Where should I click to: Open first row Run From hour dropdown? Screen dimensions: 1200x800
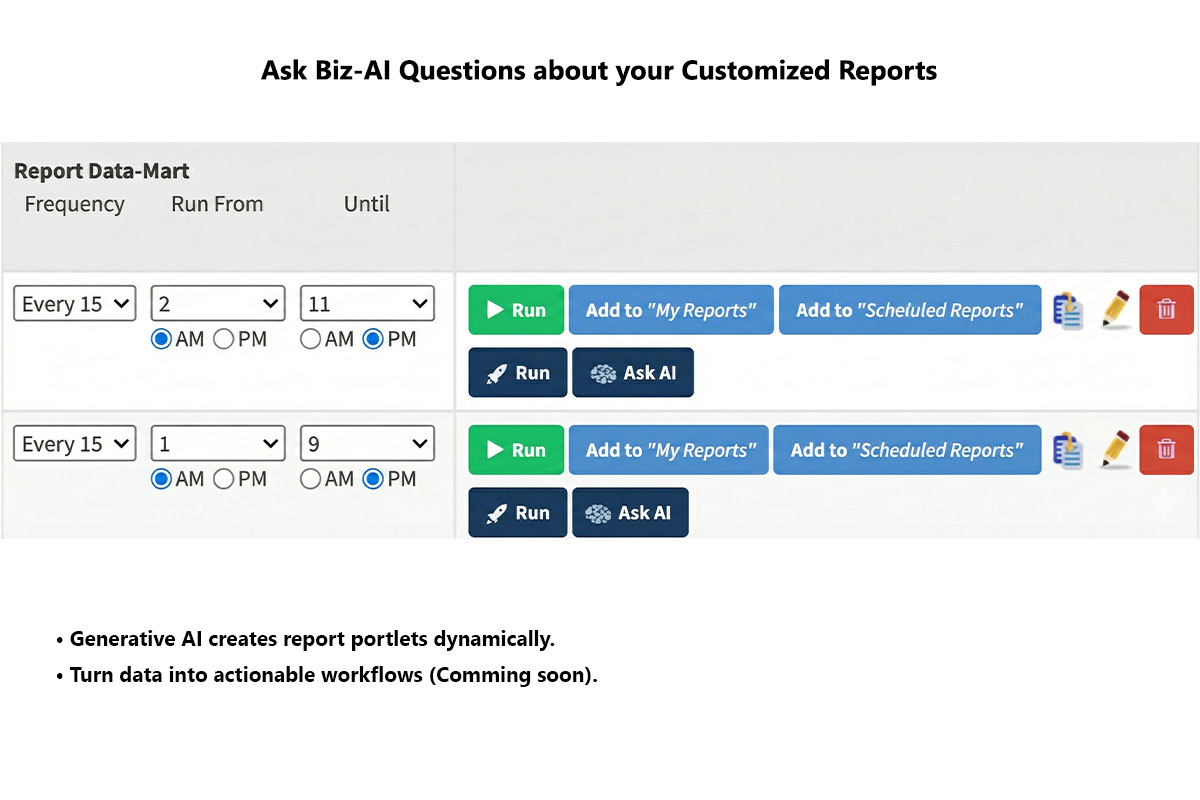click(x=218, y=304)
